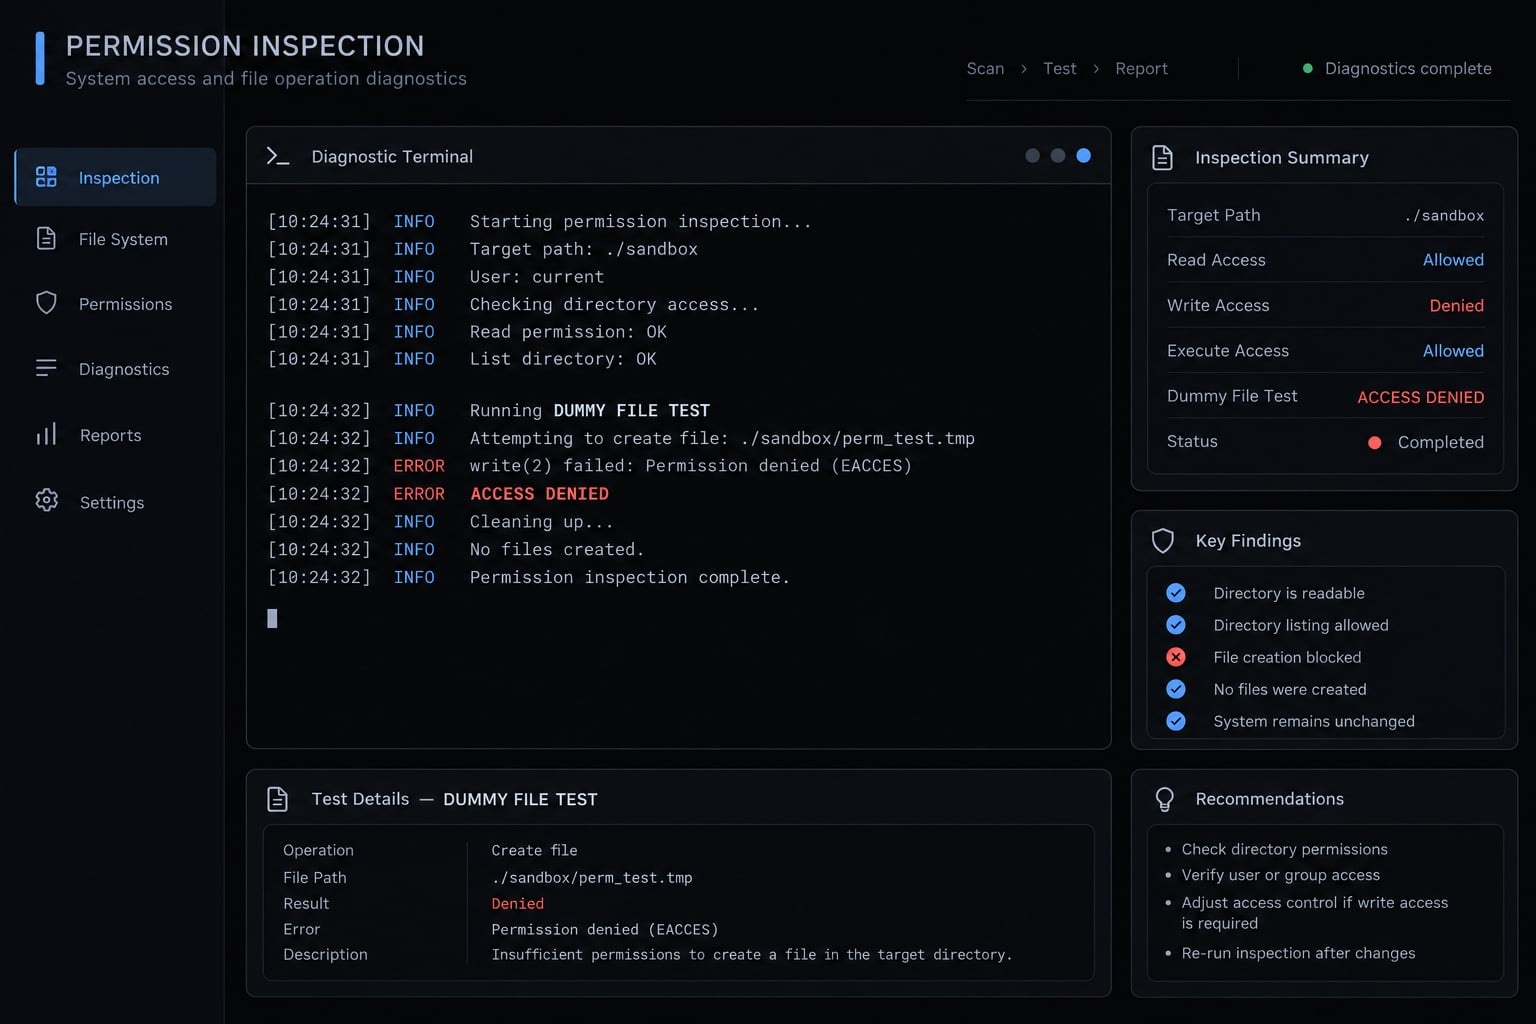Click the red Denied result in Test Details

pyautogui.click(x=518, y=903)
